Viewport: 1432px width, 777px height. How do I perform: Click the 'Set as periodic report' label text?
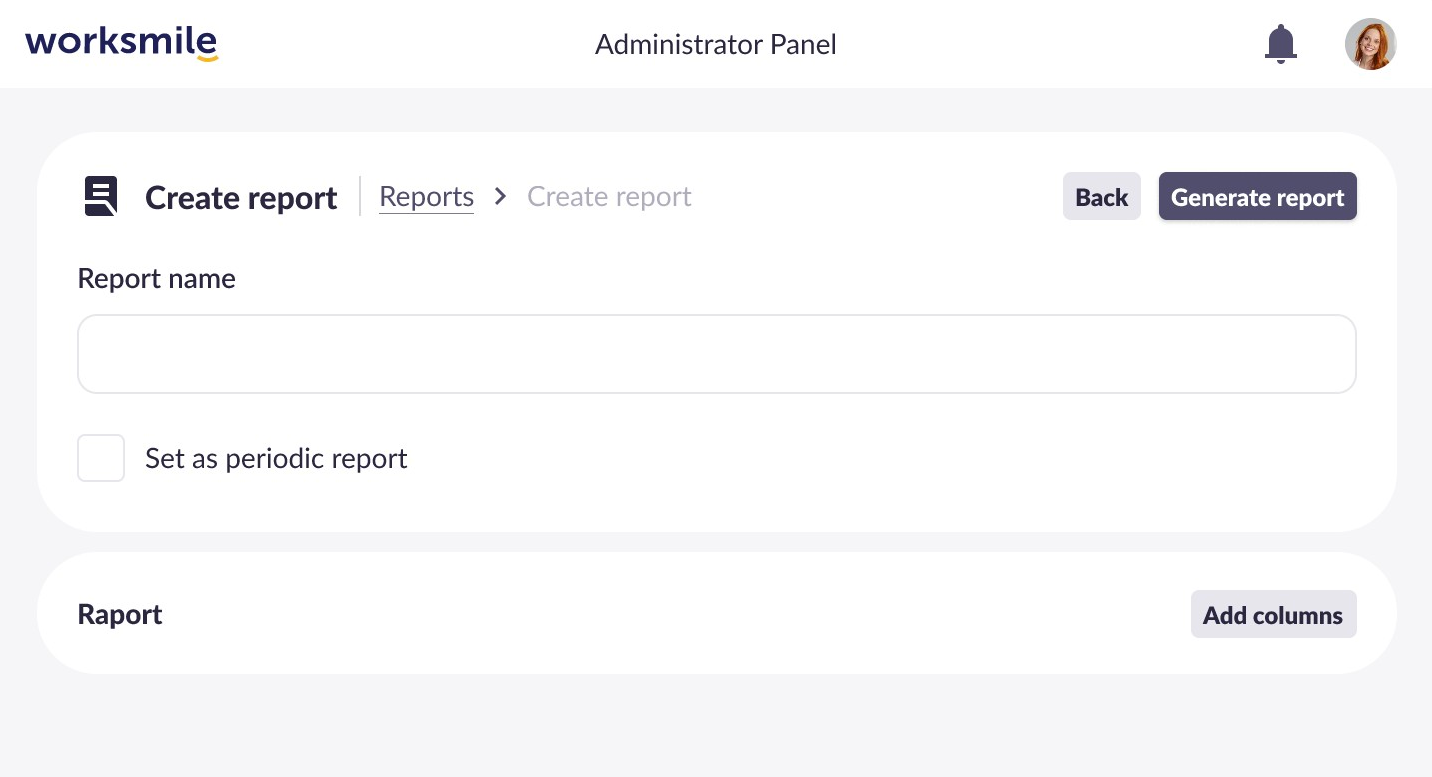276,458
